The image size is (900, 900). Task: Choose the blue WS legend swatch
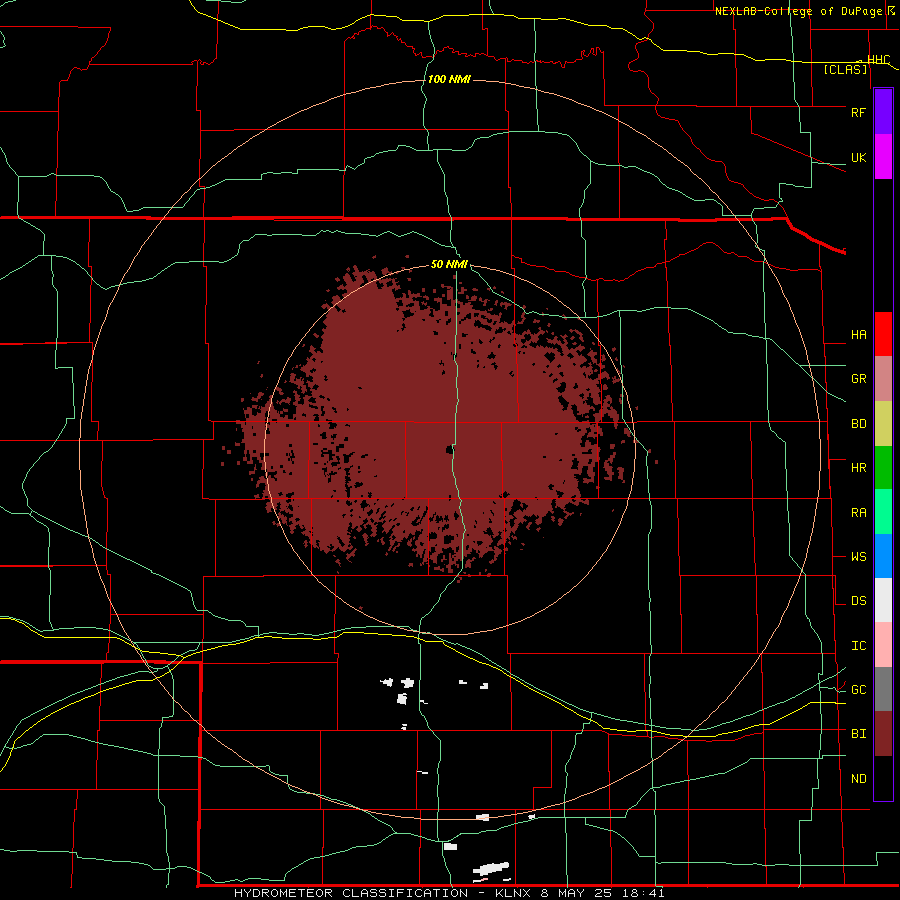click(x=883, y=556)
